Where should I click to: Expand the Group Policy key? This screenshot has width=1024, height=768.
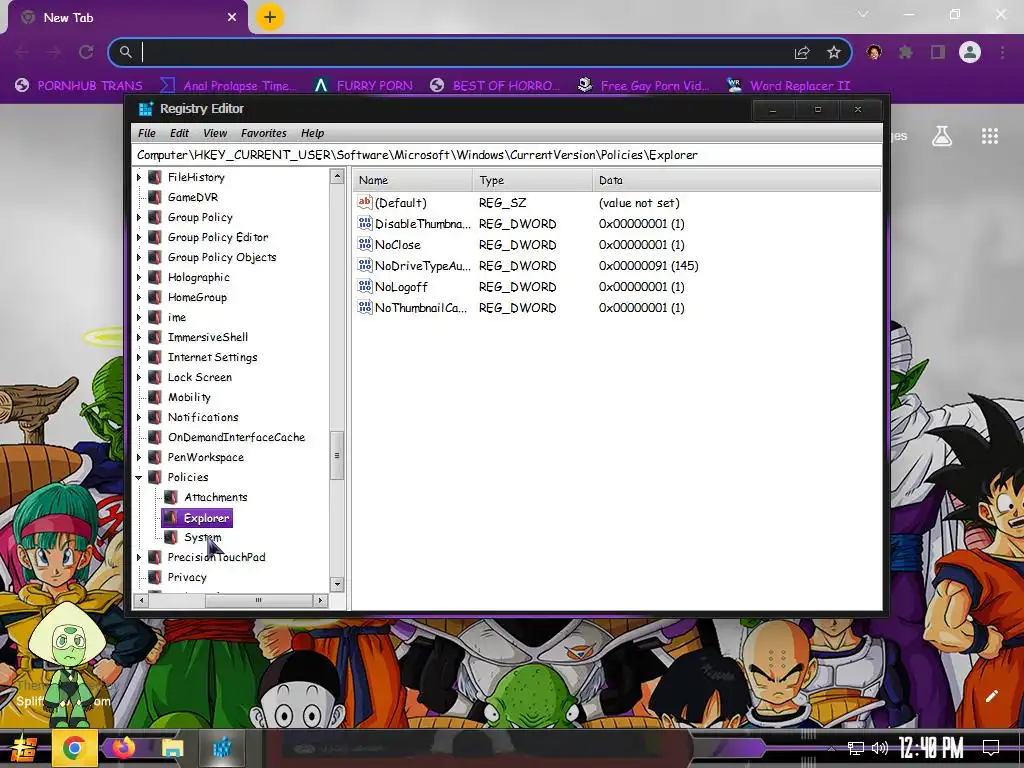click(x=139, y=217)
